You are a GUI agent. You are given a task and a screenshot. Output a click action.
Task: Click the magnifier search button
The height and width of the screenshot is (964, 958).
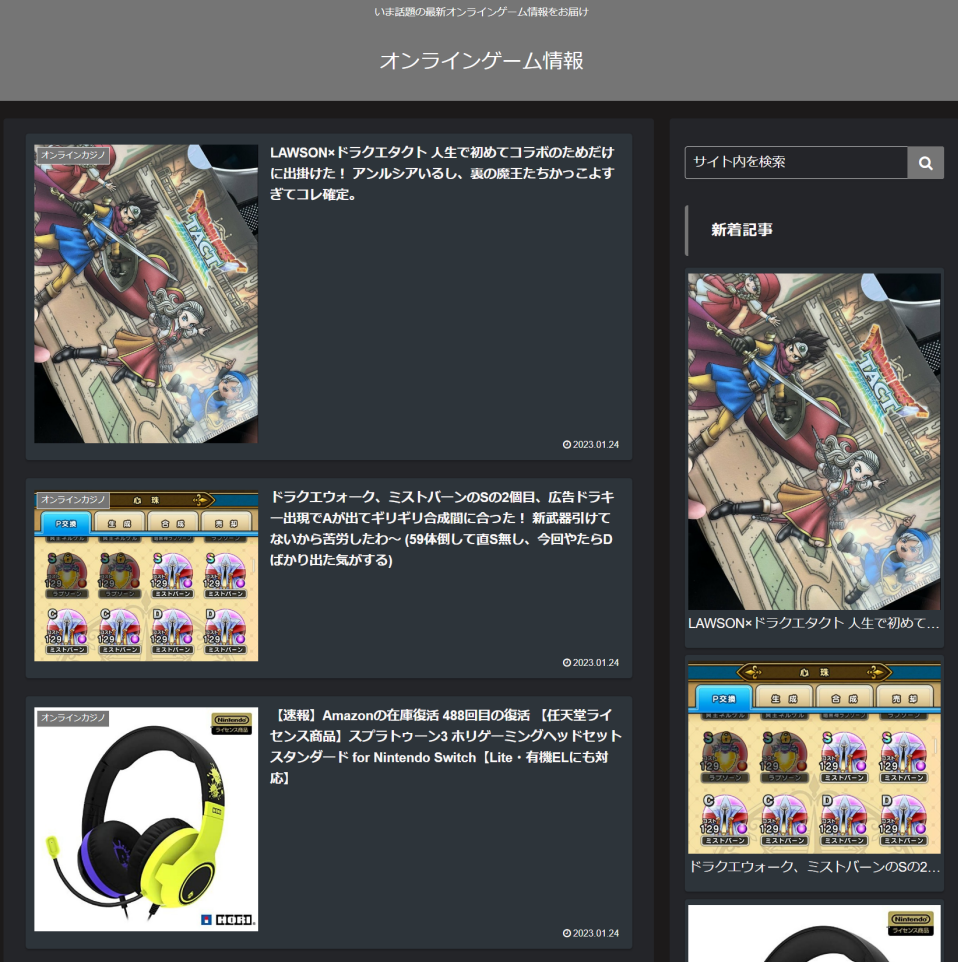click(925, 163)
